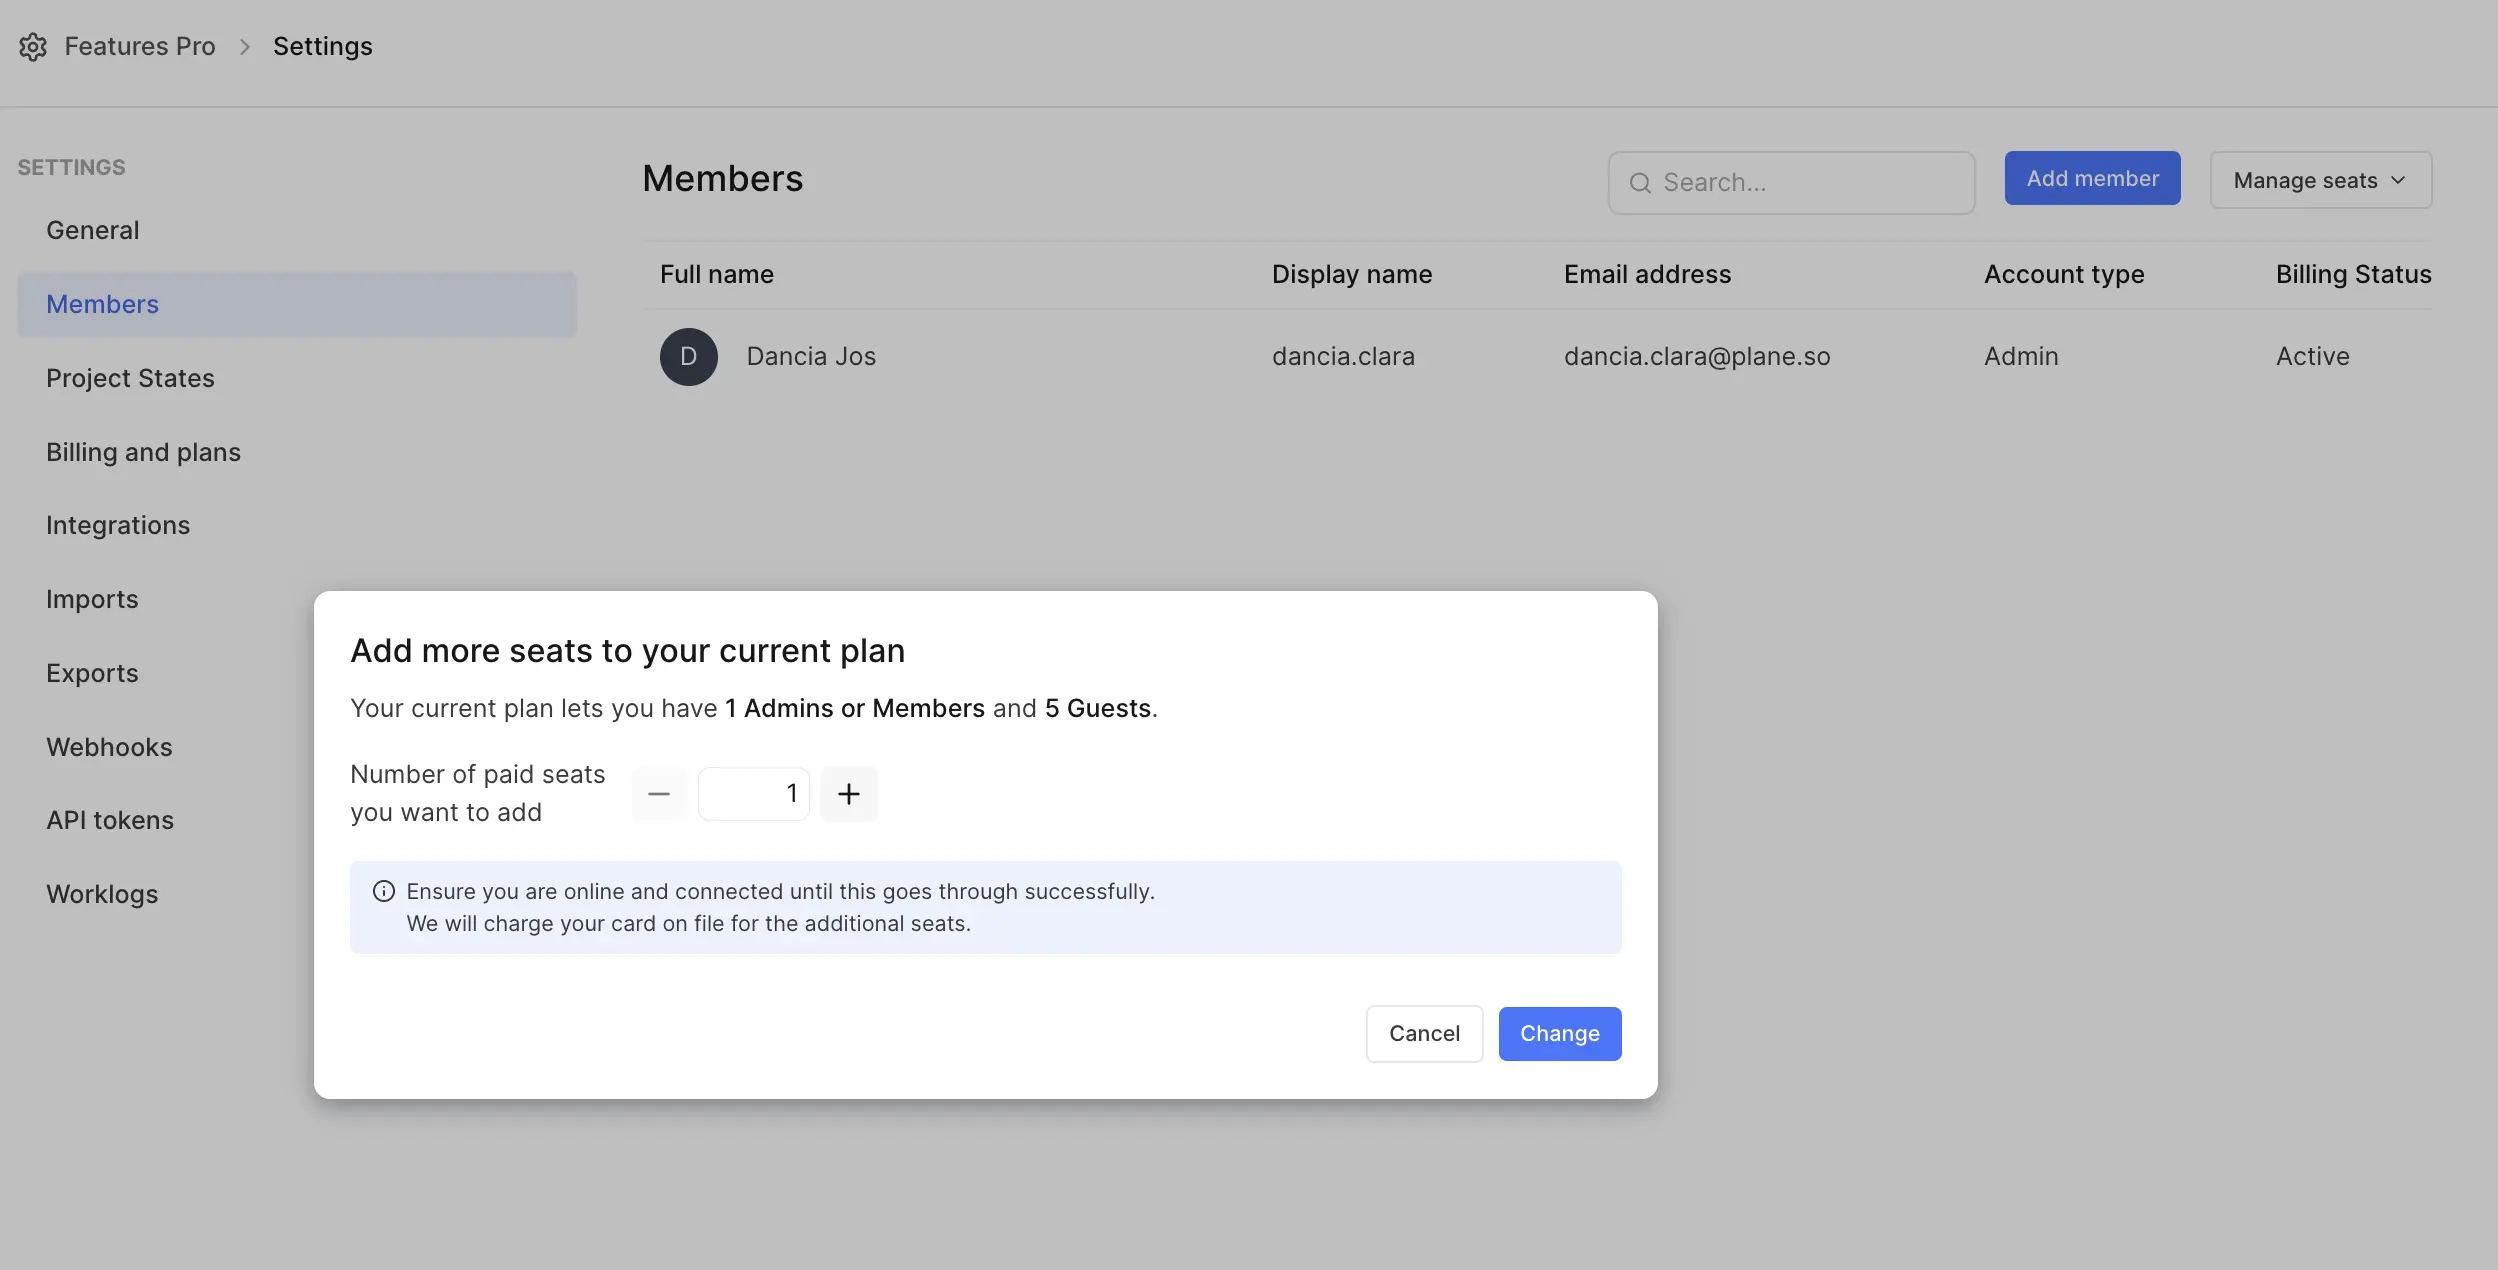The width and height of the screenshot is (2498, 1270).
Task: Click the info circle icon in notice box
Action: 384,889
